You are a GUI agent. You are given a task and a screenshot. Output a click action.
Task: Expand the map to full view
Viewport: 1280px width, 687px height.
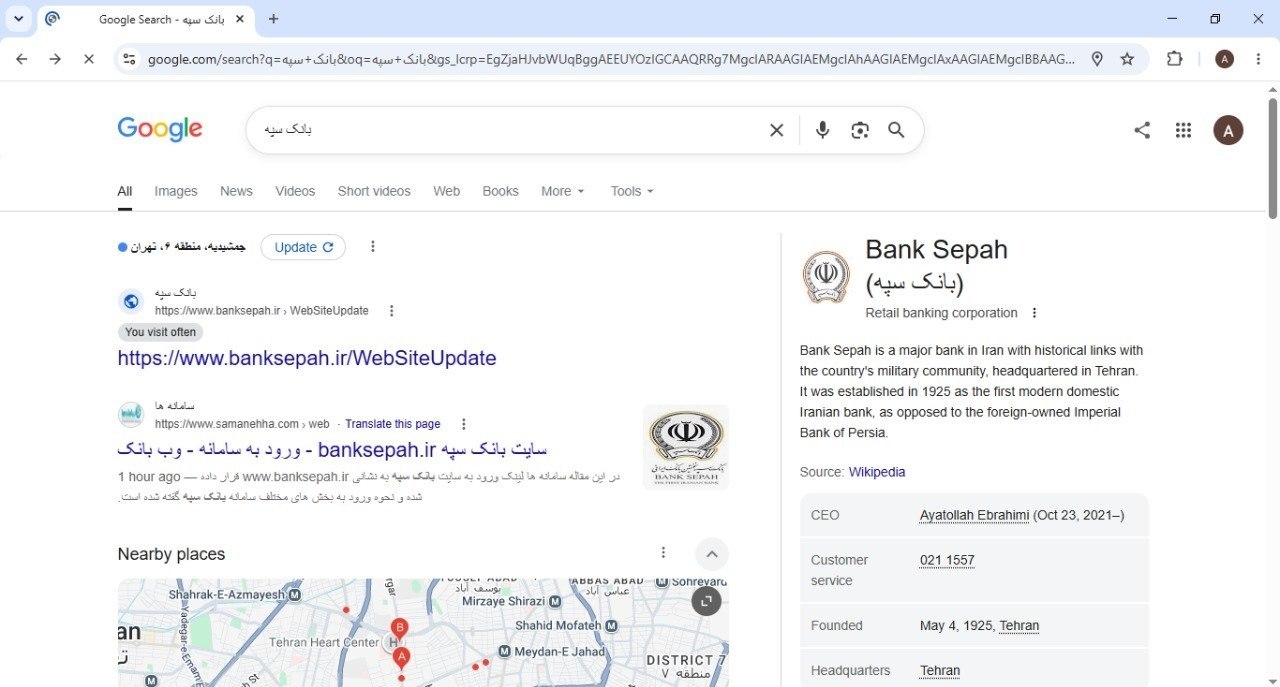(706, 600)
